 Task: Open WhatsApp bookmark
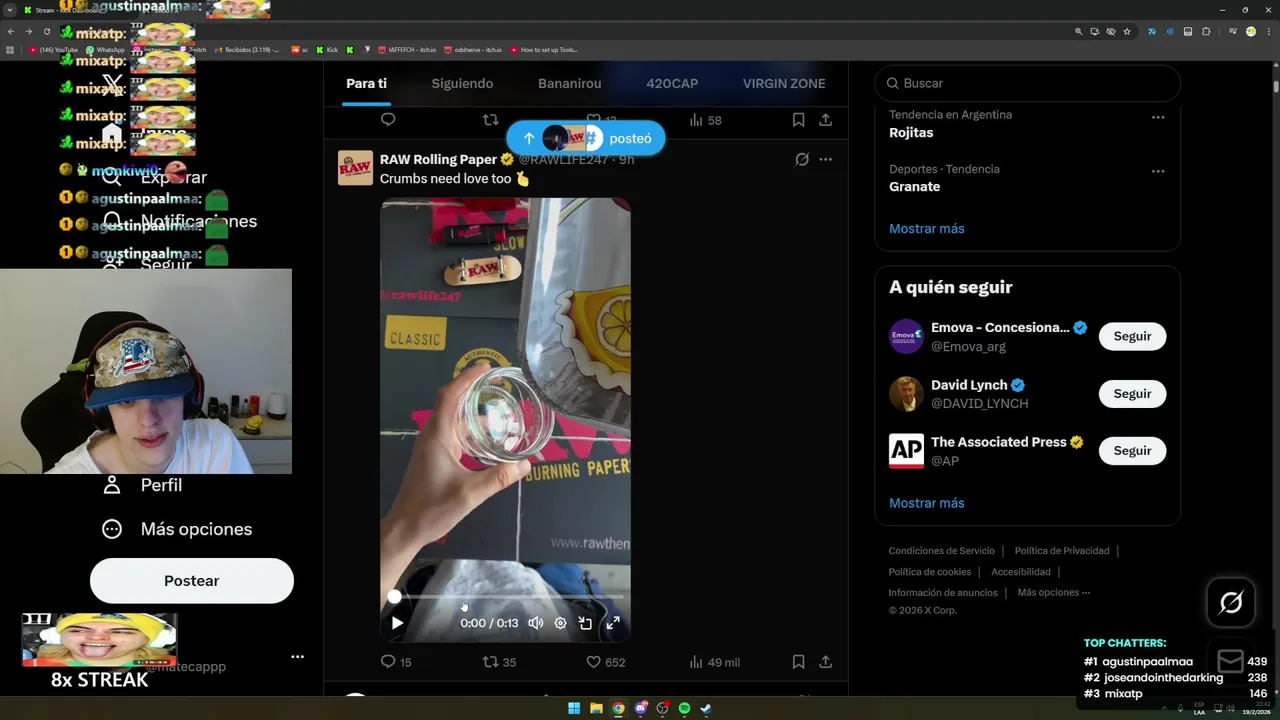(106, 49)
